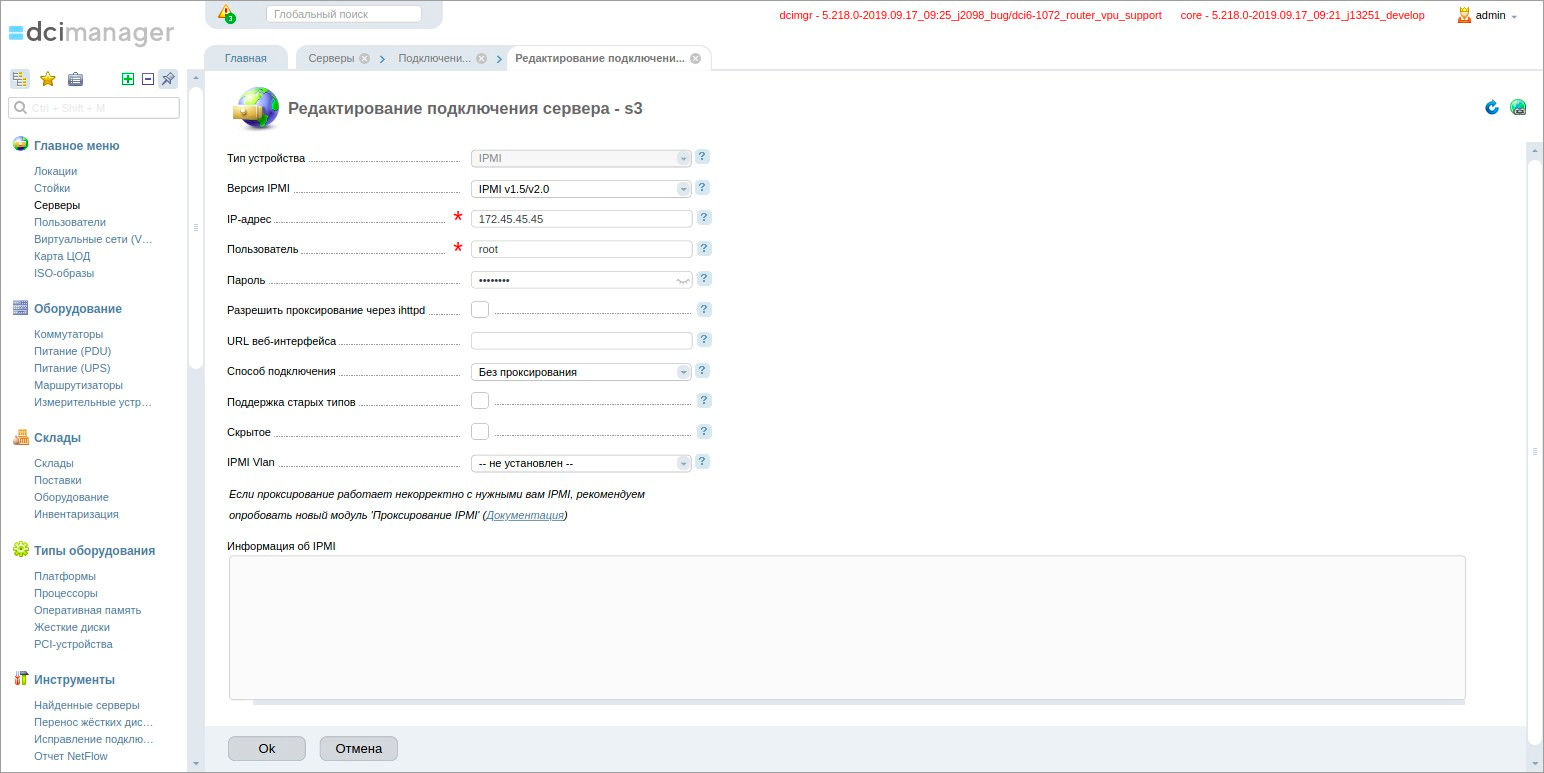The height and width of the screenshot is (773, 1544).
Task: Check the Поддержка старых типов box
Action: point(479,400)
